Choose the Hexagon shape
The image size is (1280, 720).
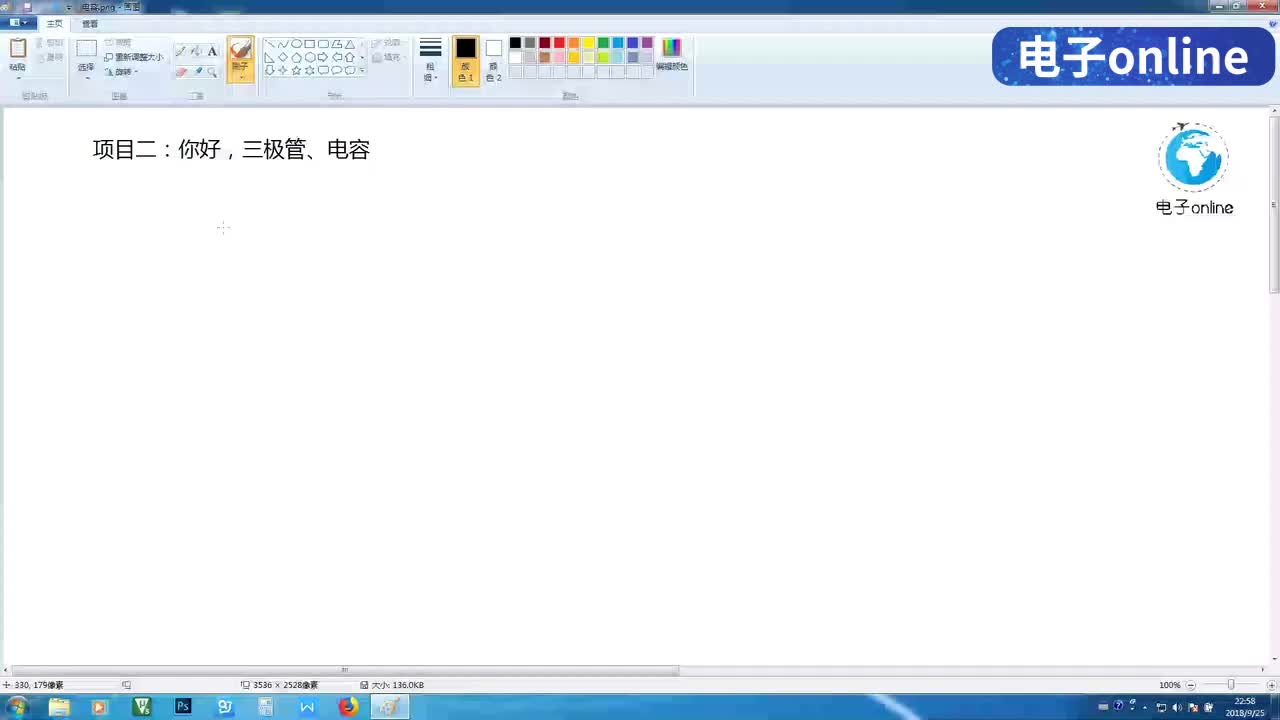pos(310,57)
